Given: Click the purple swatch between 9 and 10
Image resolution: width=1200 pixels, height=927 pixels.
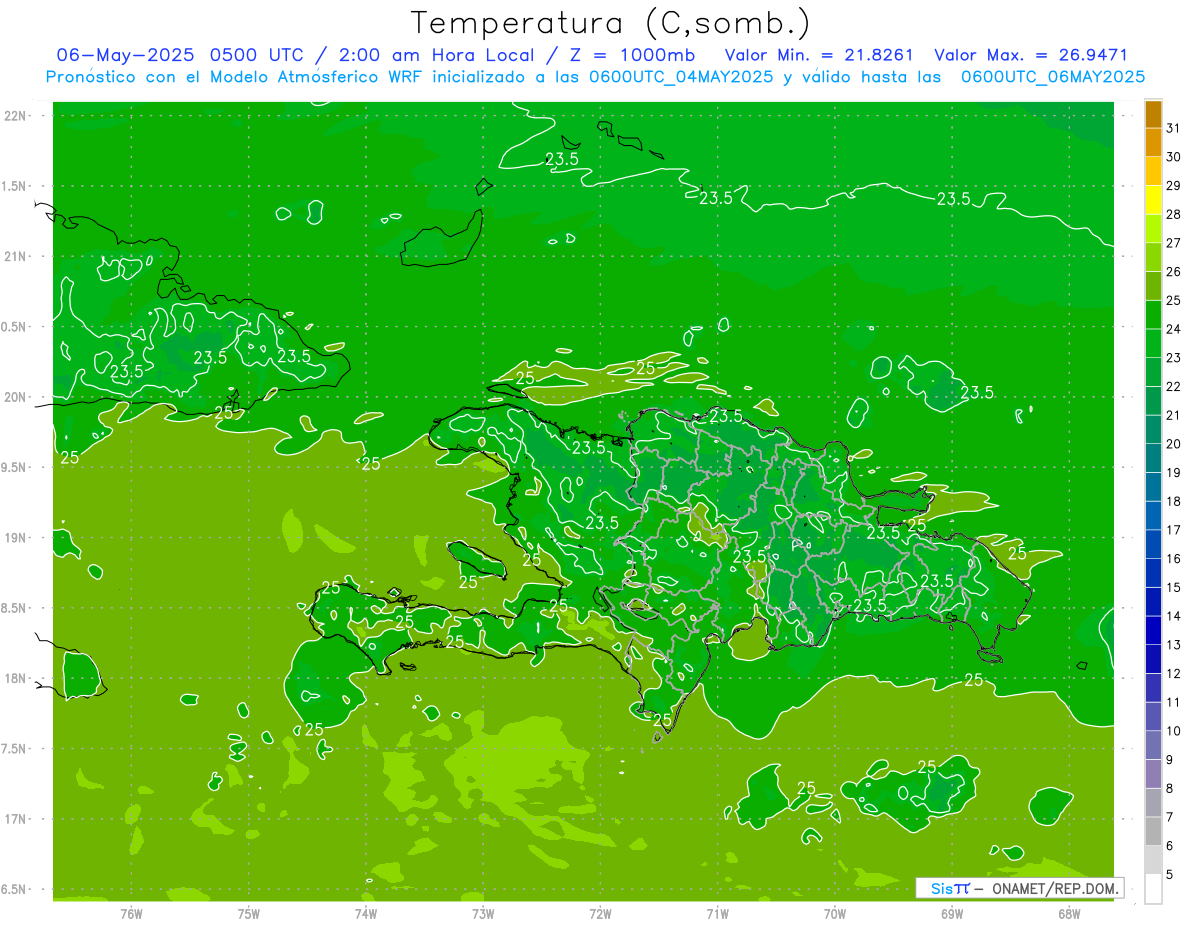Looking at the screenshot, I should pos(1153,745).
